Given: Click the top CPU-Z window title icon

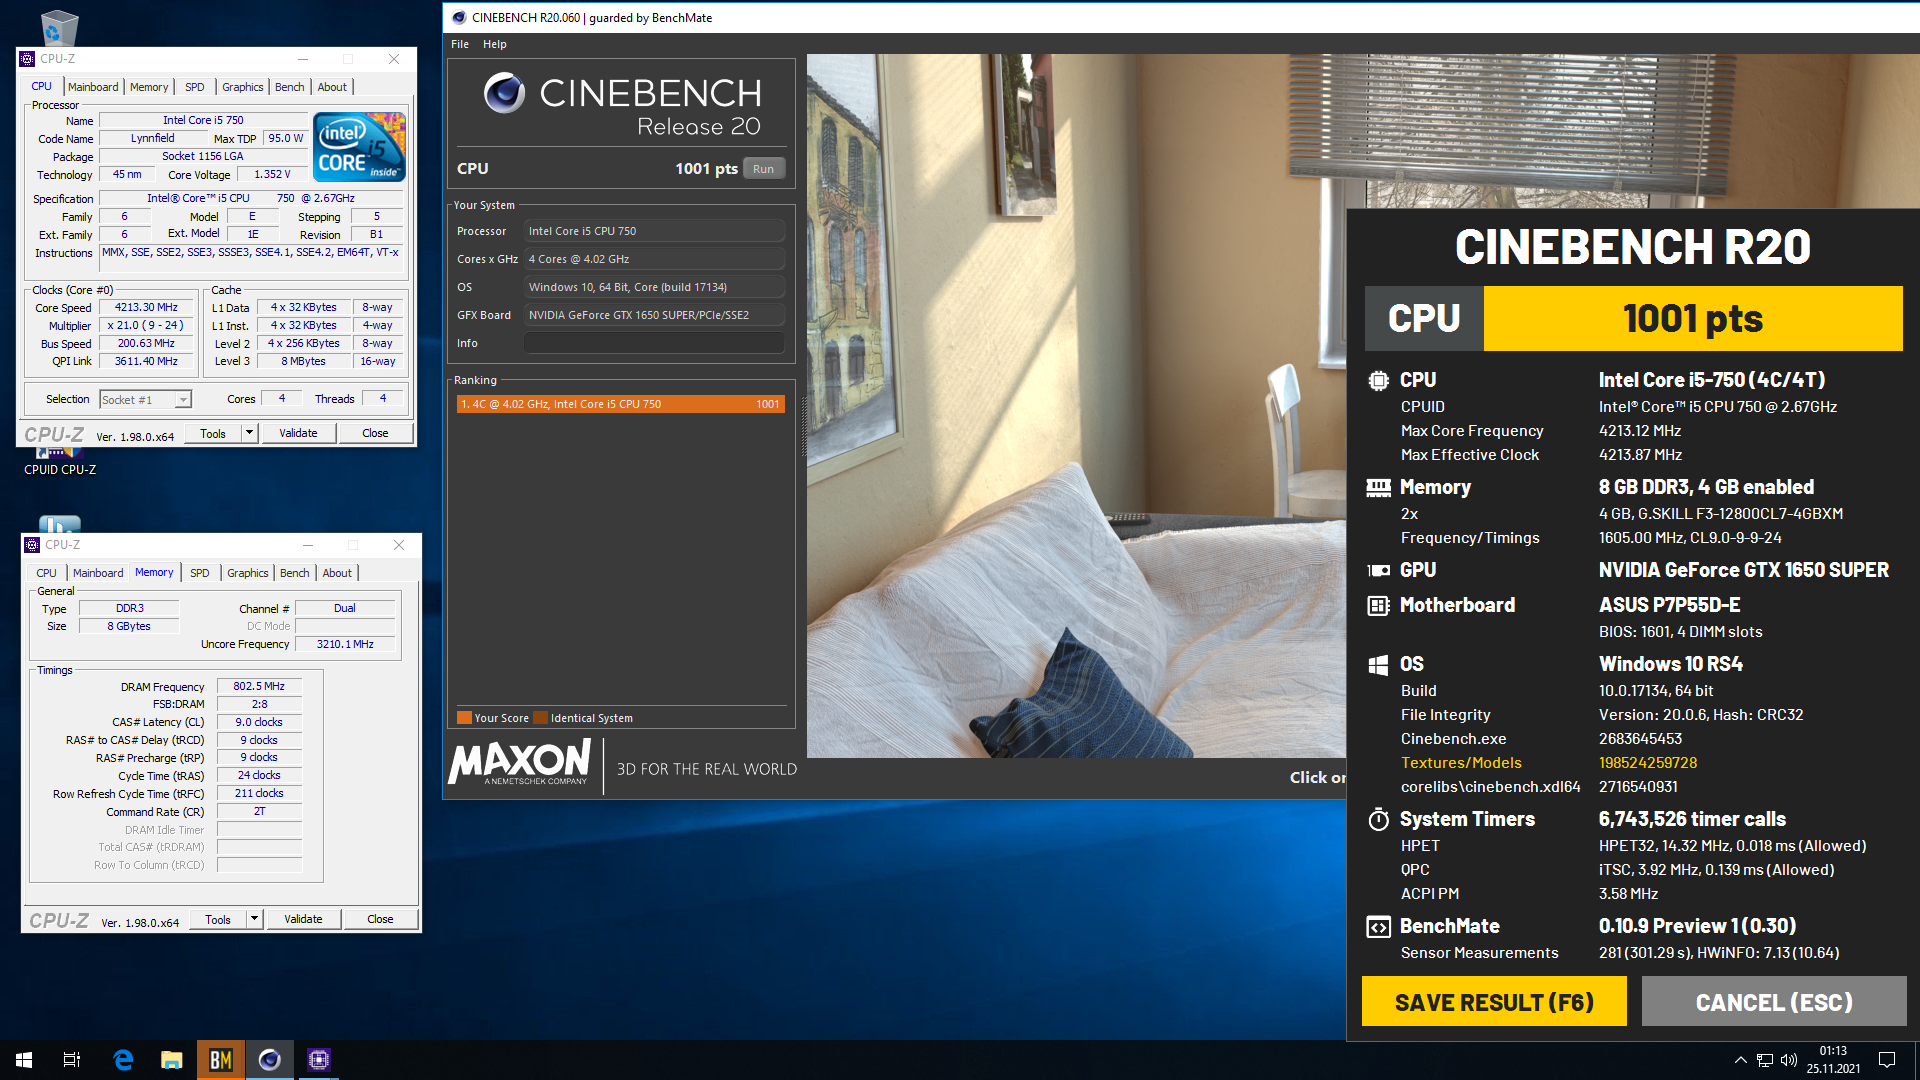Looking at the screenshot, I should tap(27, 59).
